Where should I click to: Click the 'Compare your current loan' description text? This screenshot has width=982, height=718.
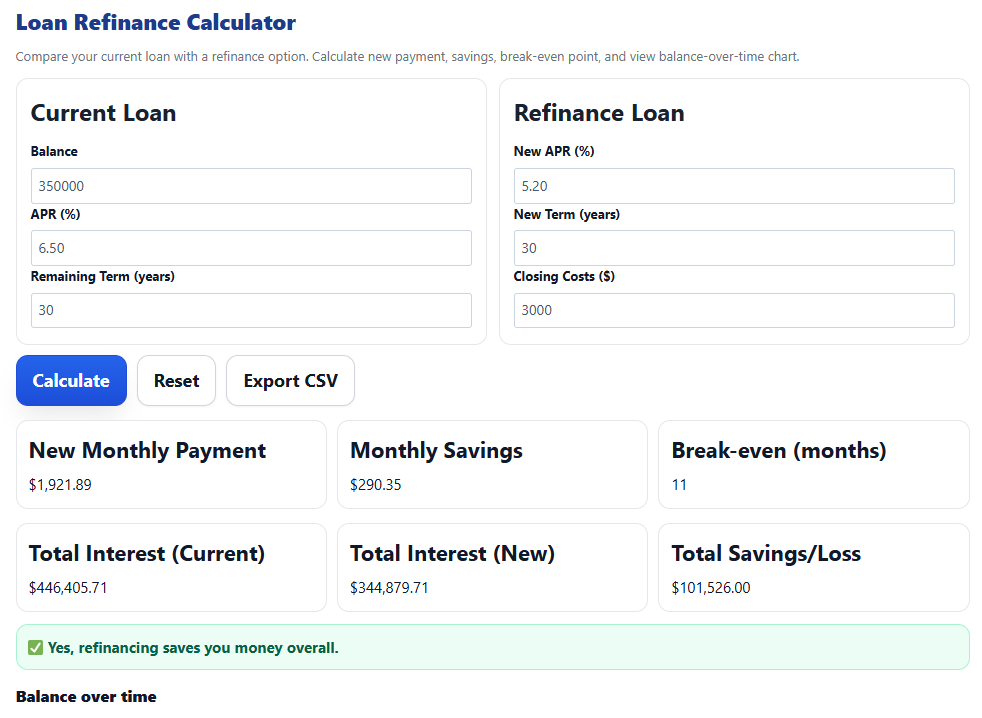pyautogui.click(x=407, y=56)
